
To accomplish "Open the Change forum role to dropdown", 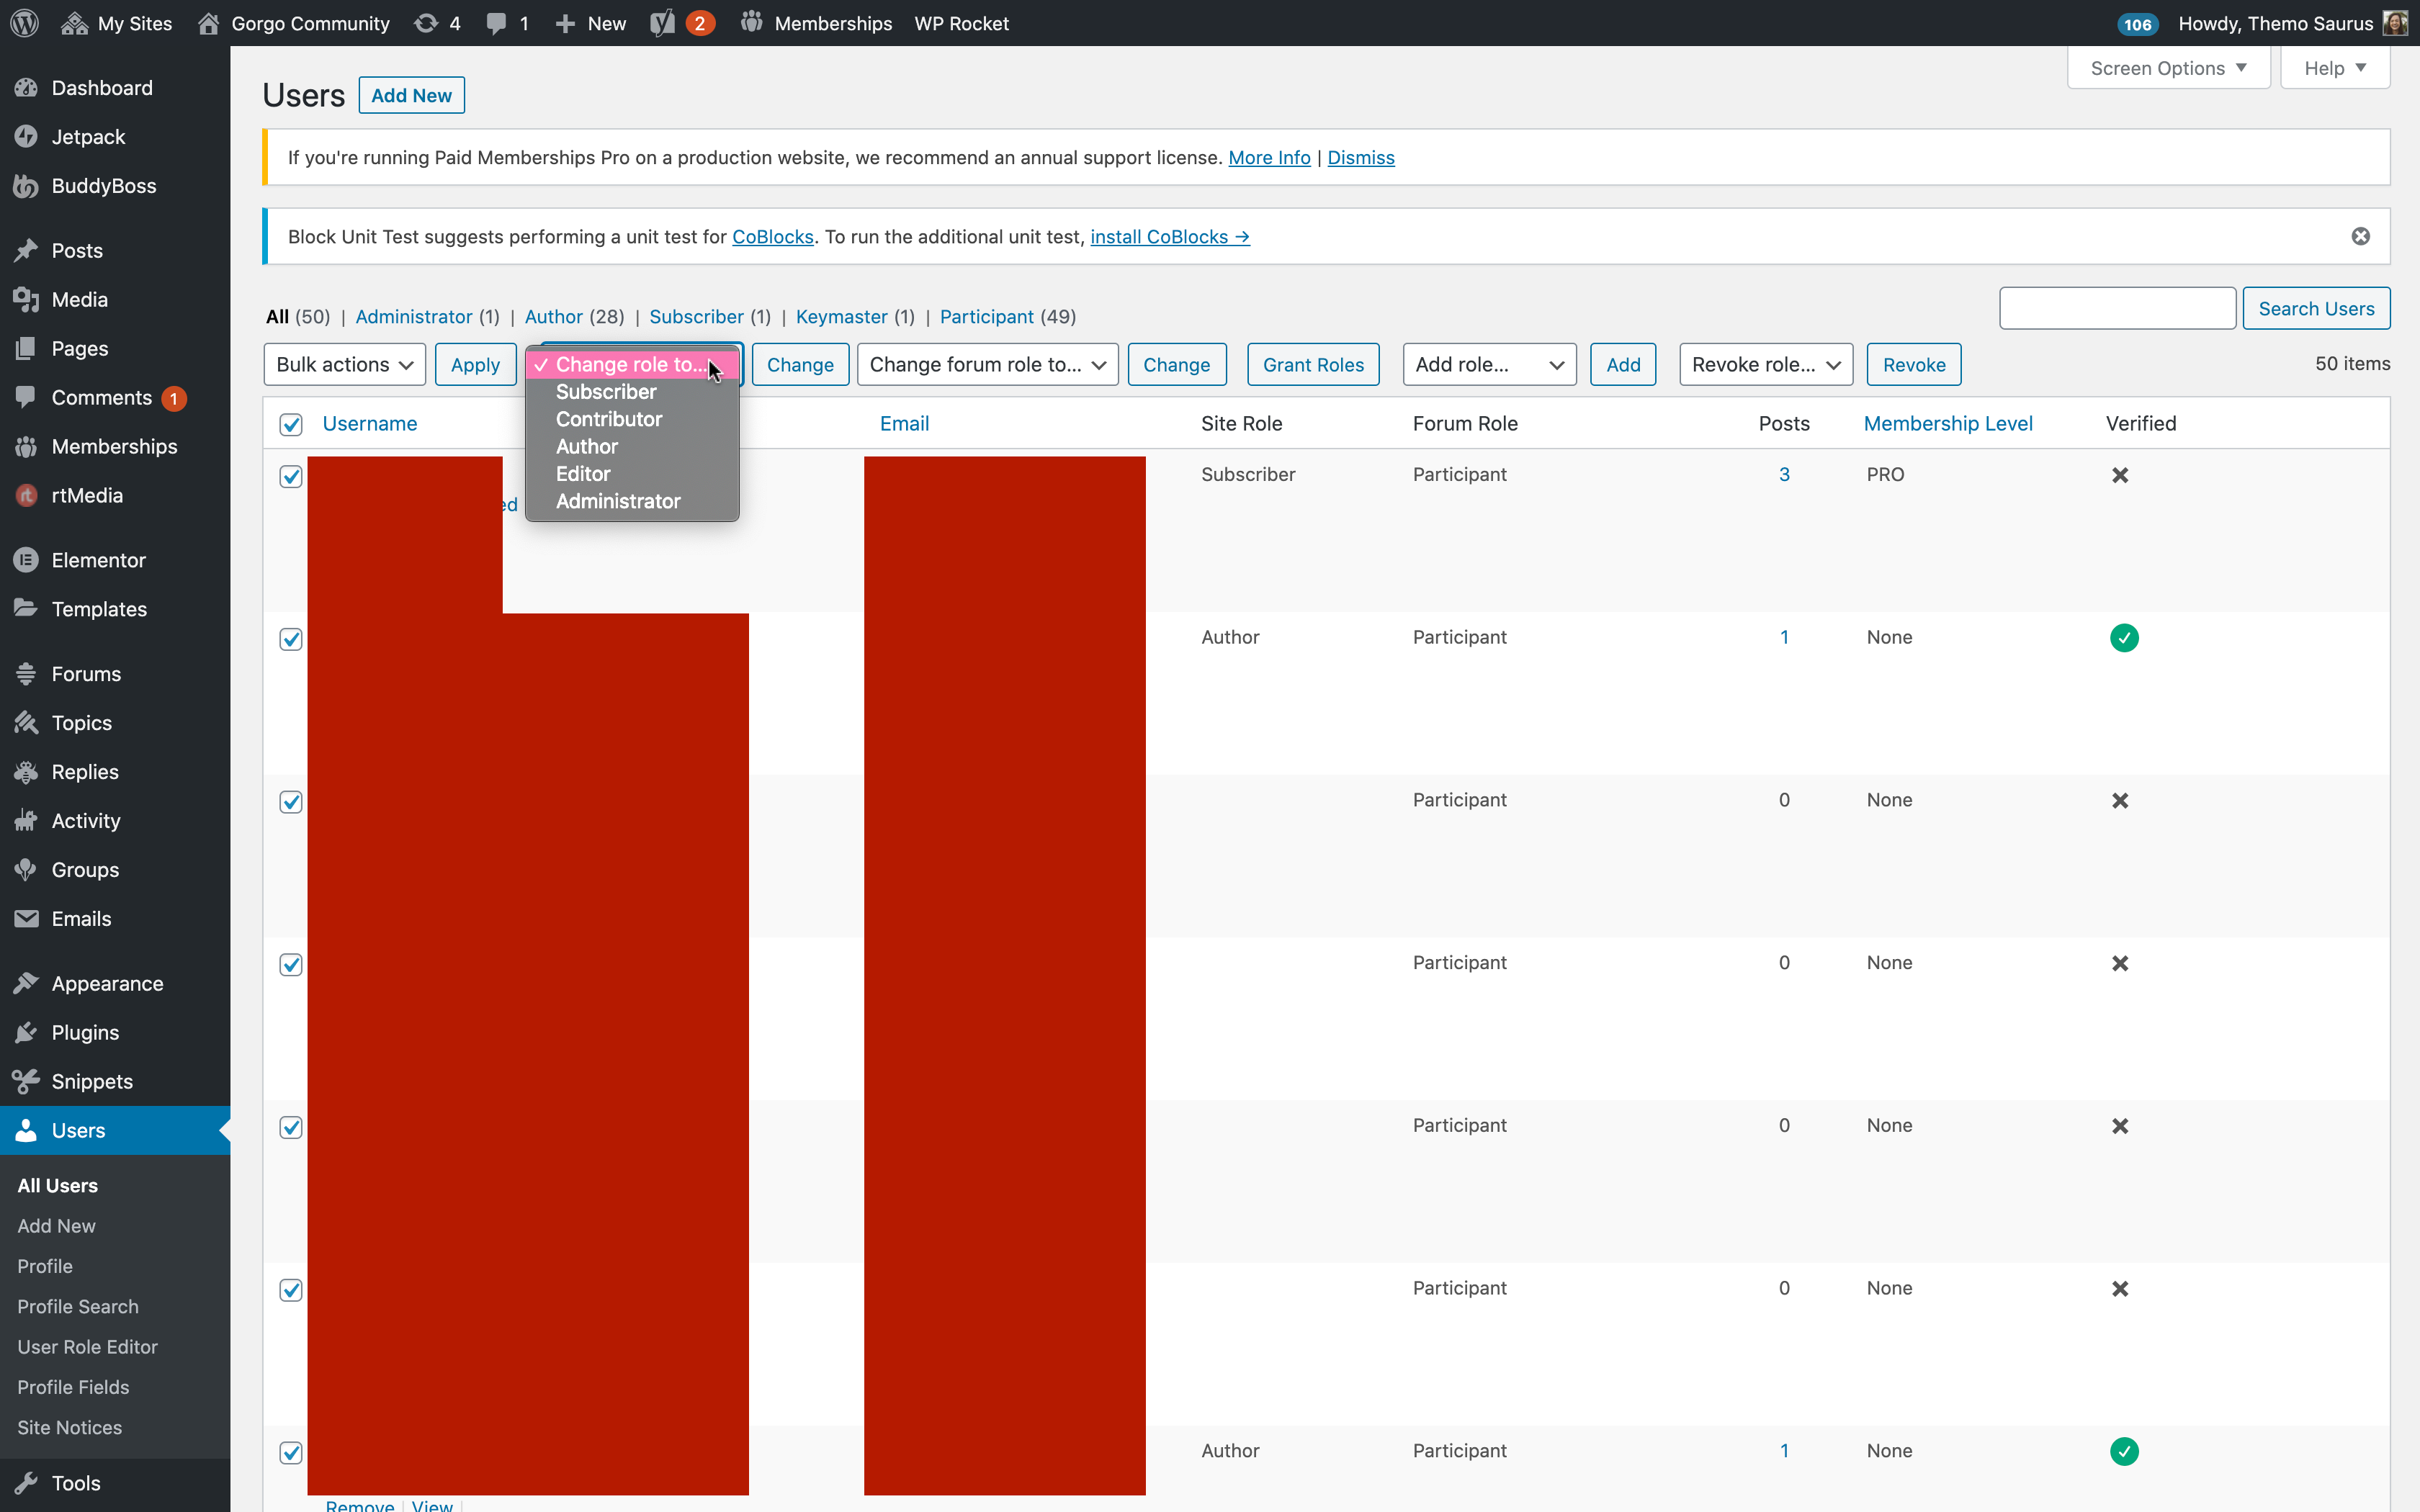I will click(x=987, y=364).
